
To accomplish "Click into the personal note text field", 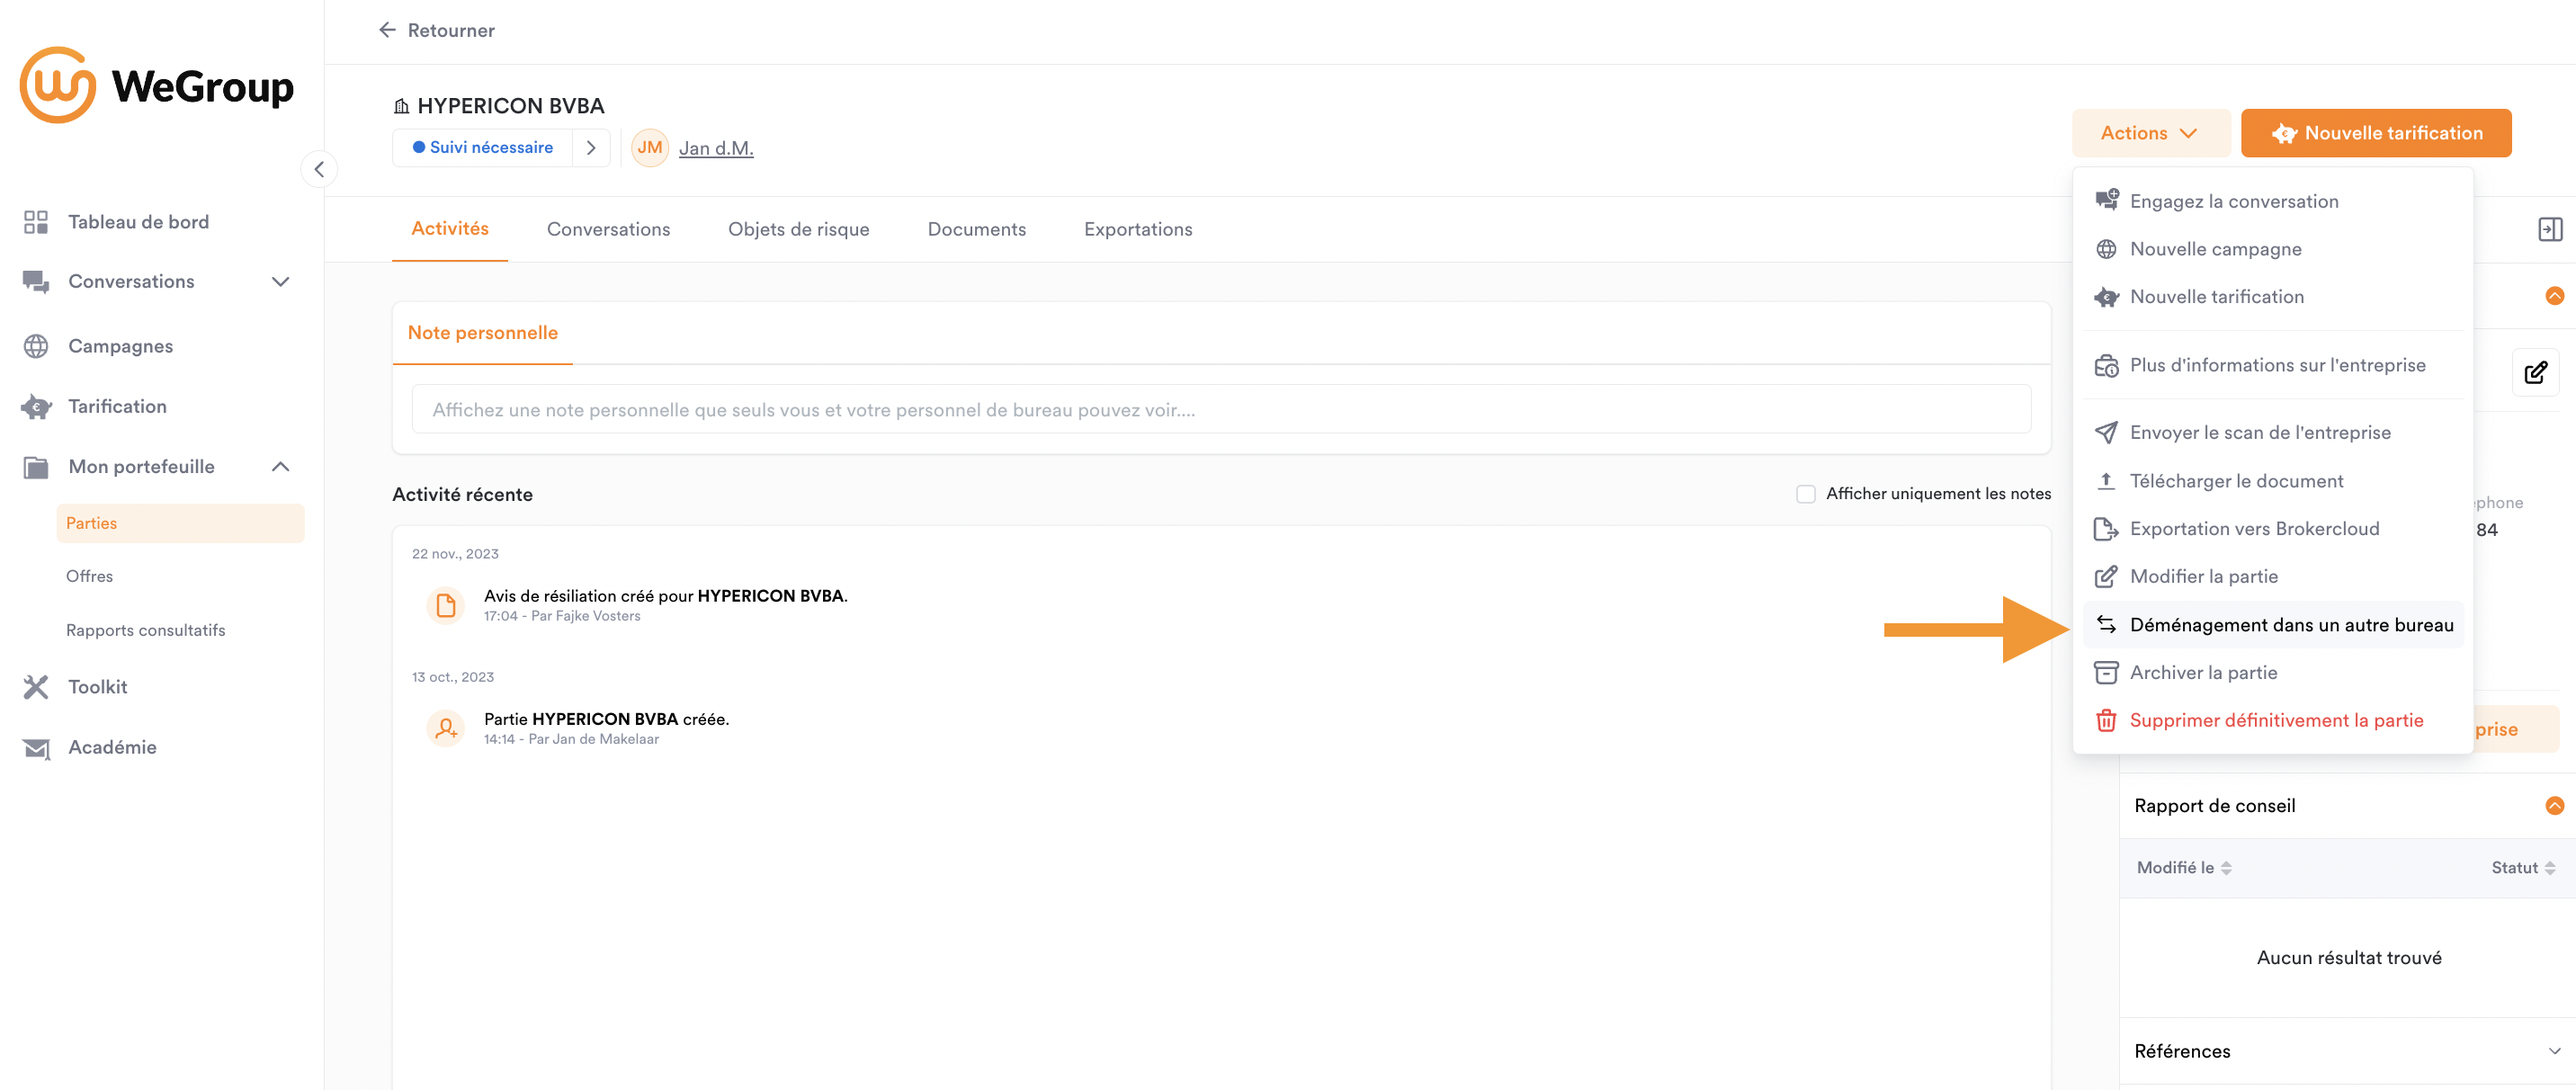I will click(1221, 410).
